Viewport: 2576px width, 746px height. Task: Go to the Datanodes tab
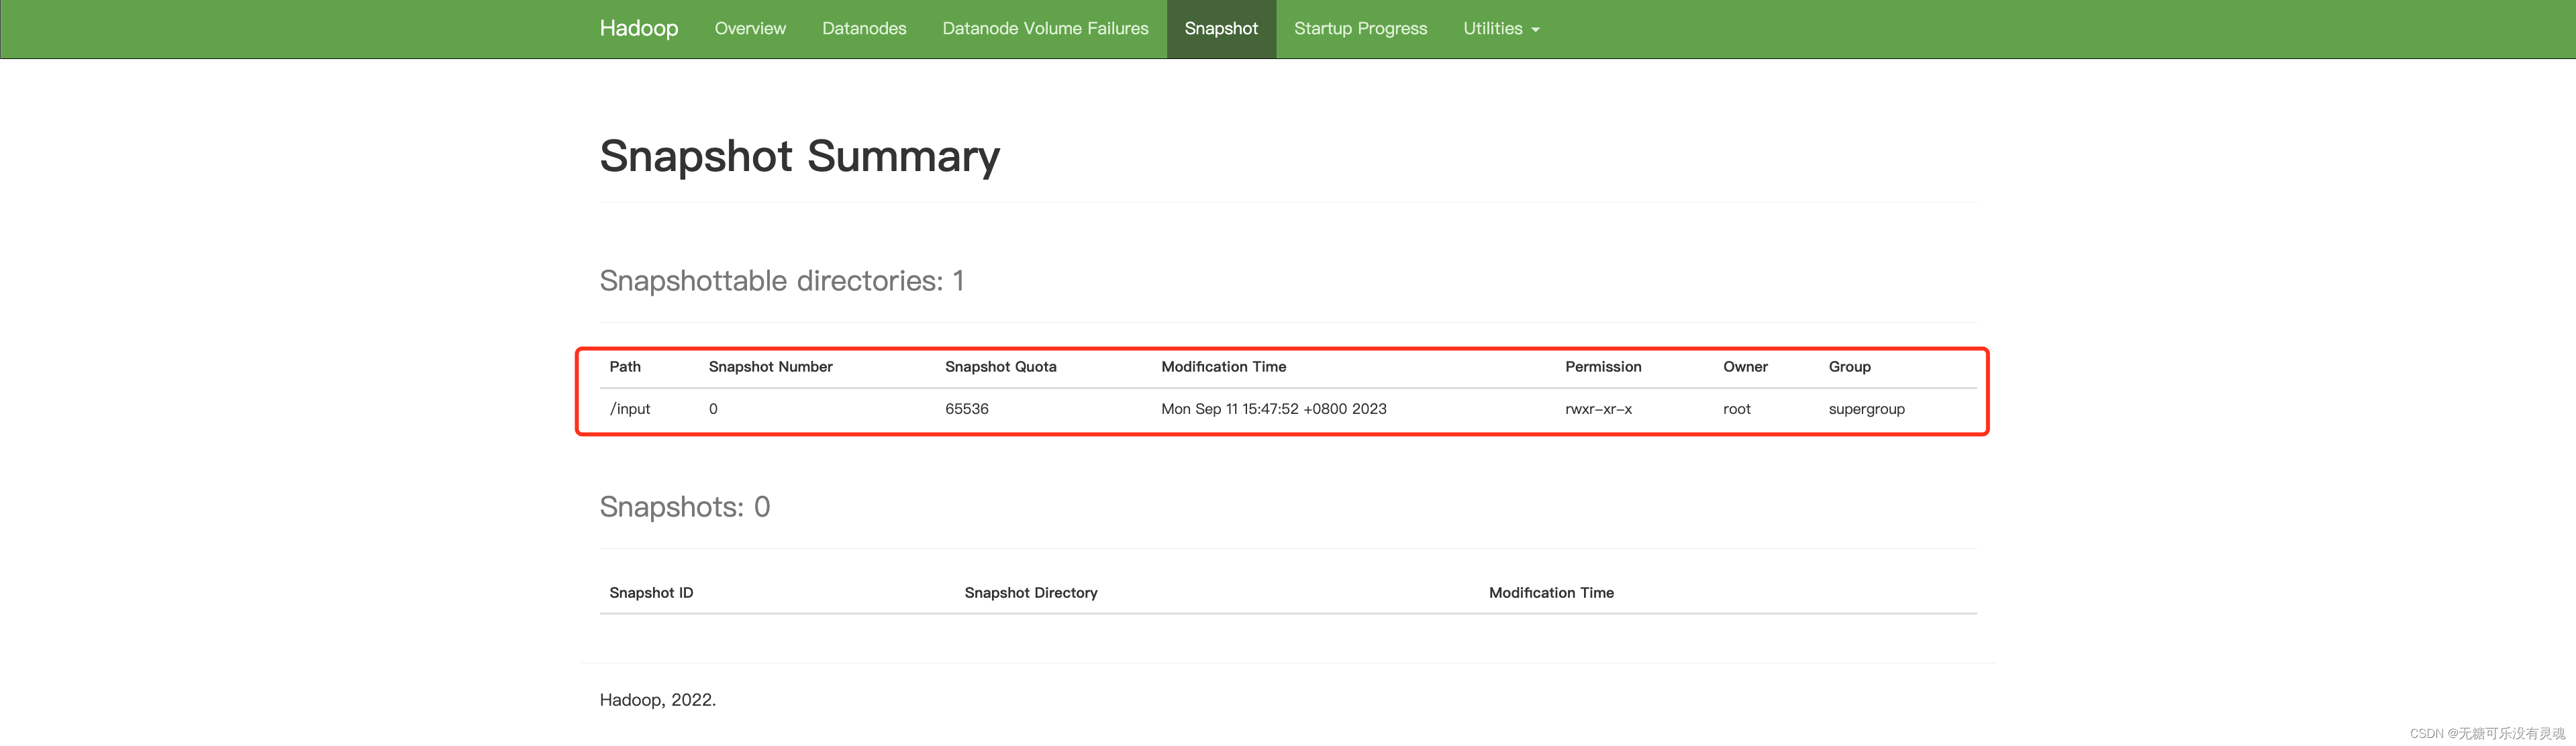(x=863, y=28)
